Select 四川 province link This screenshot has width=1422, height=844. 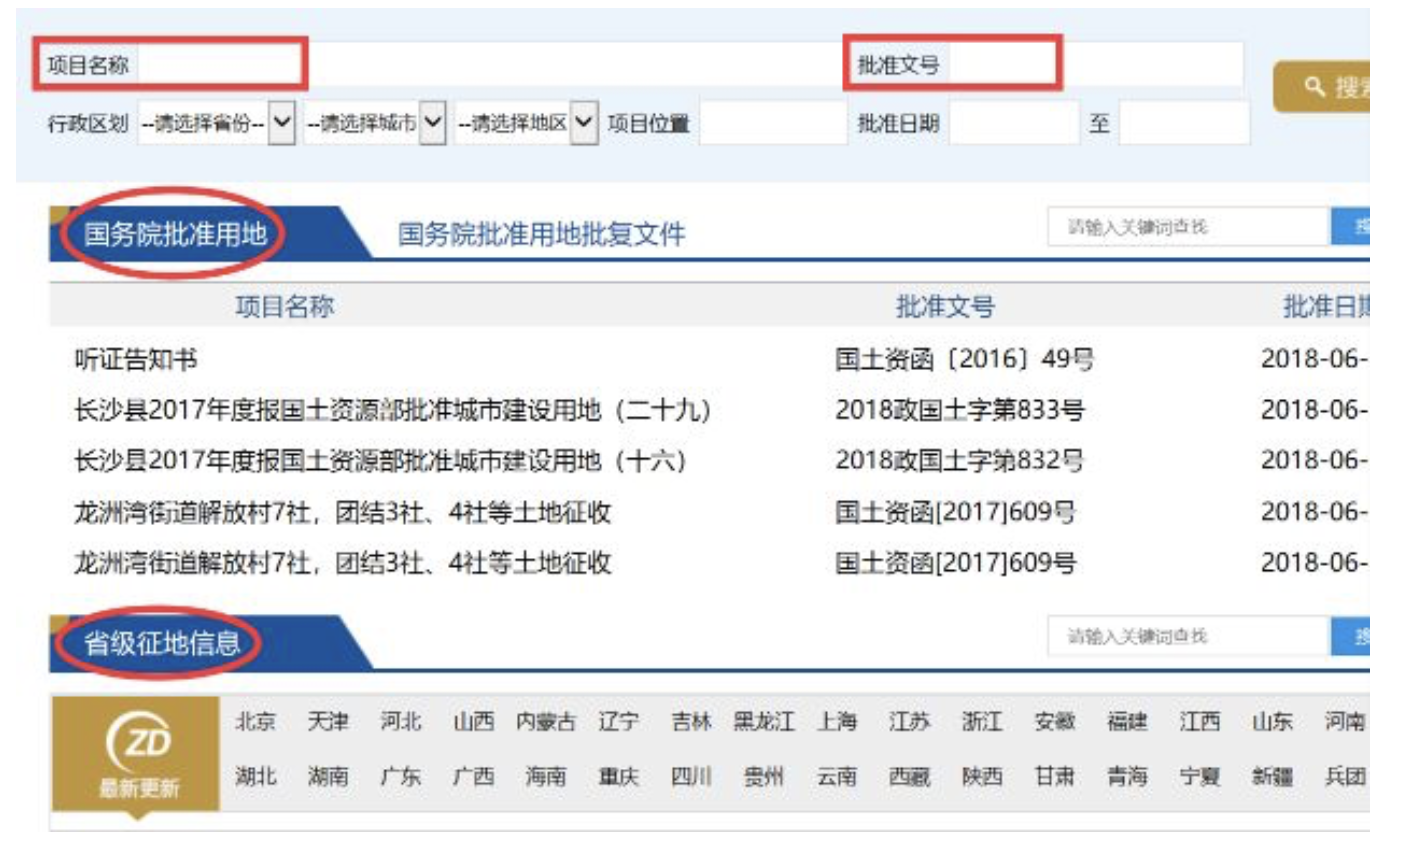coord(690,776)
